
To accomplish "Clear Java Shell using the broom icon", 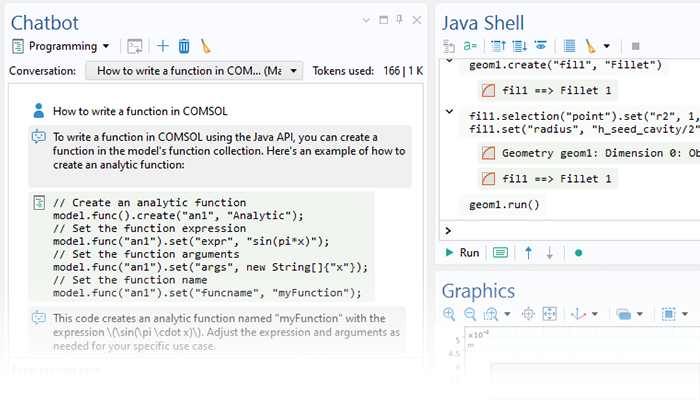I will (591, 46).
